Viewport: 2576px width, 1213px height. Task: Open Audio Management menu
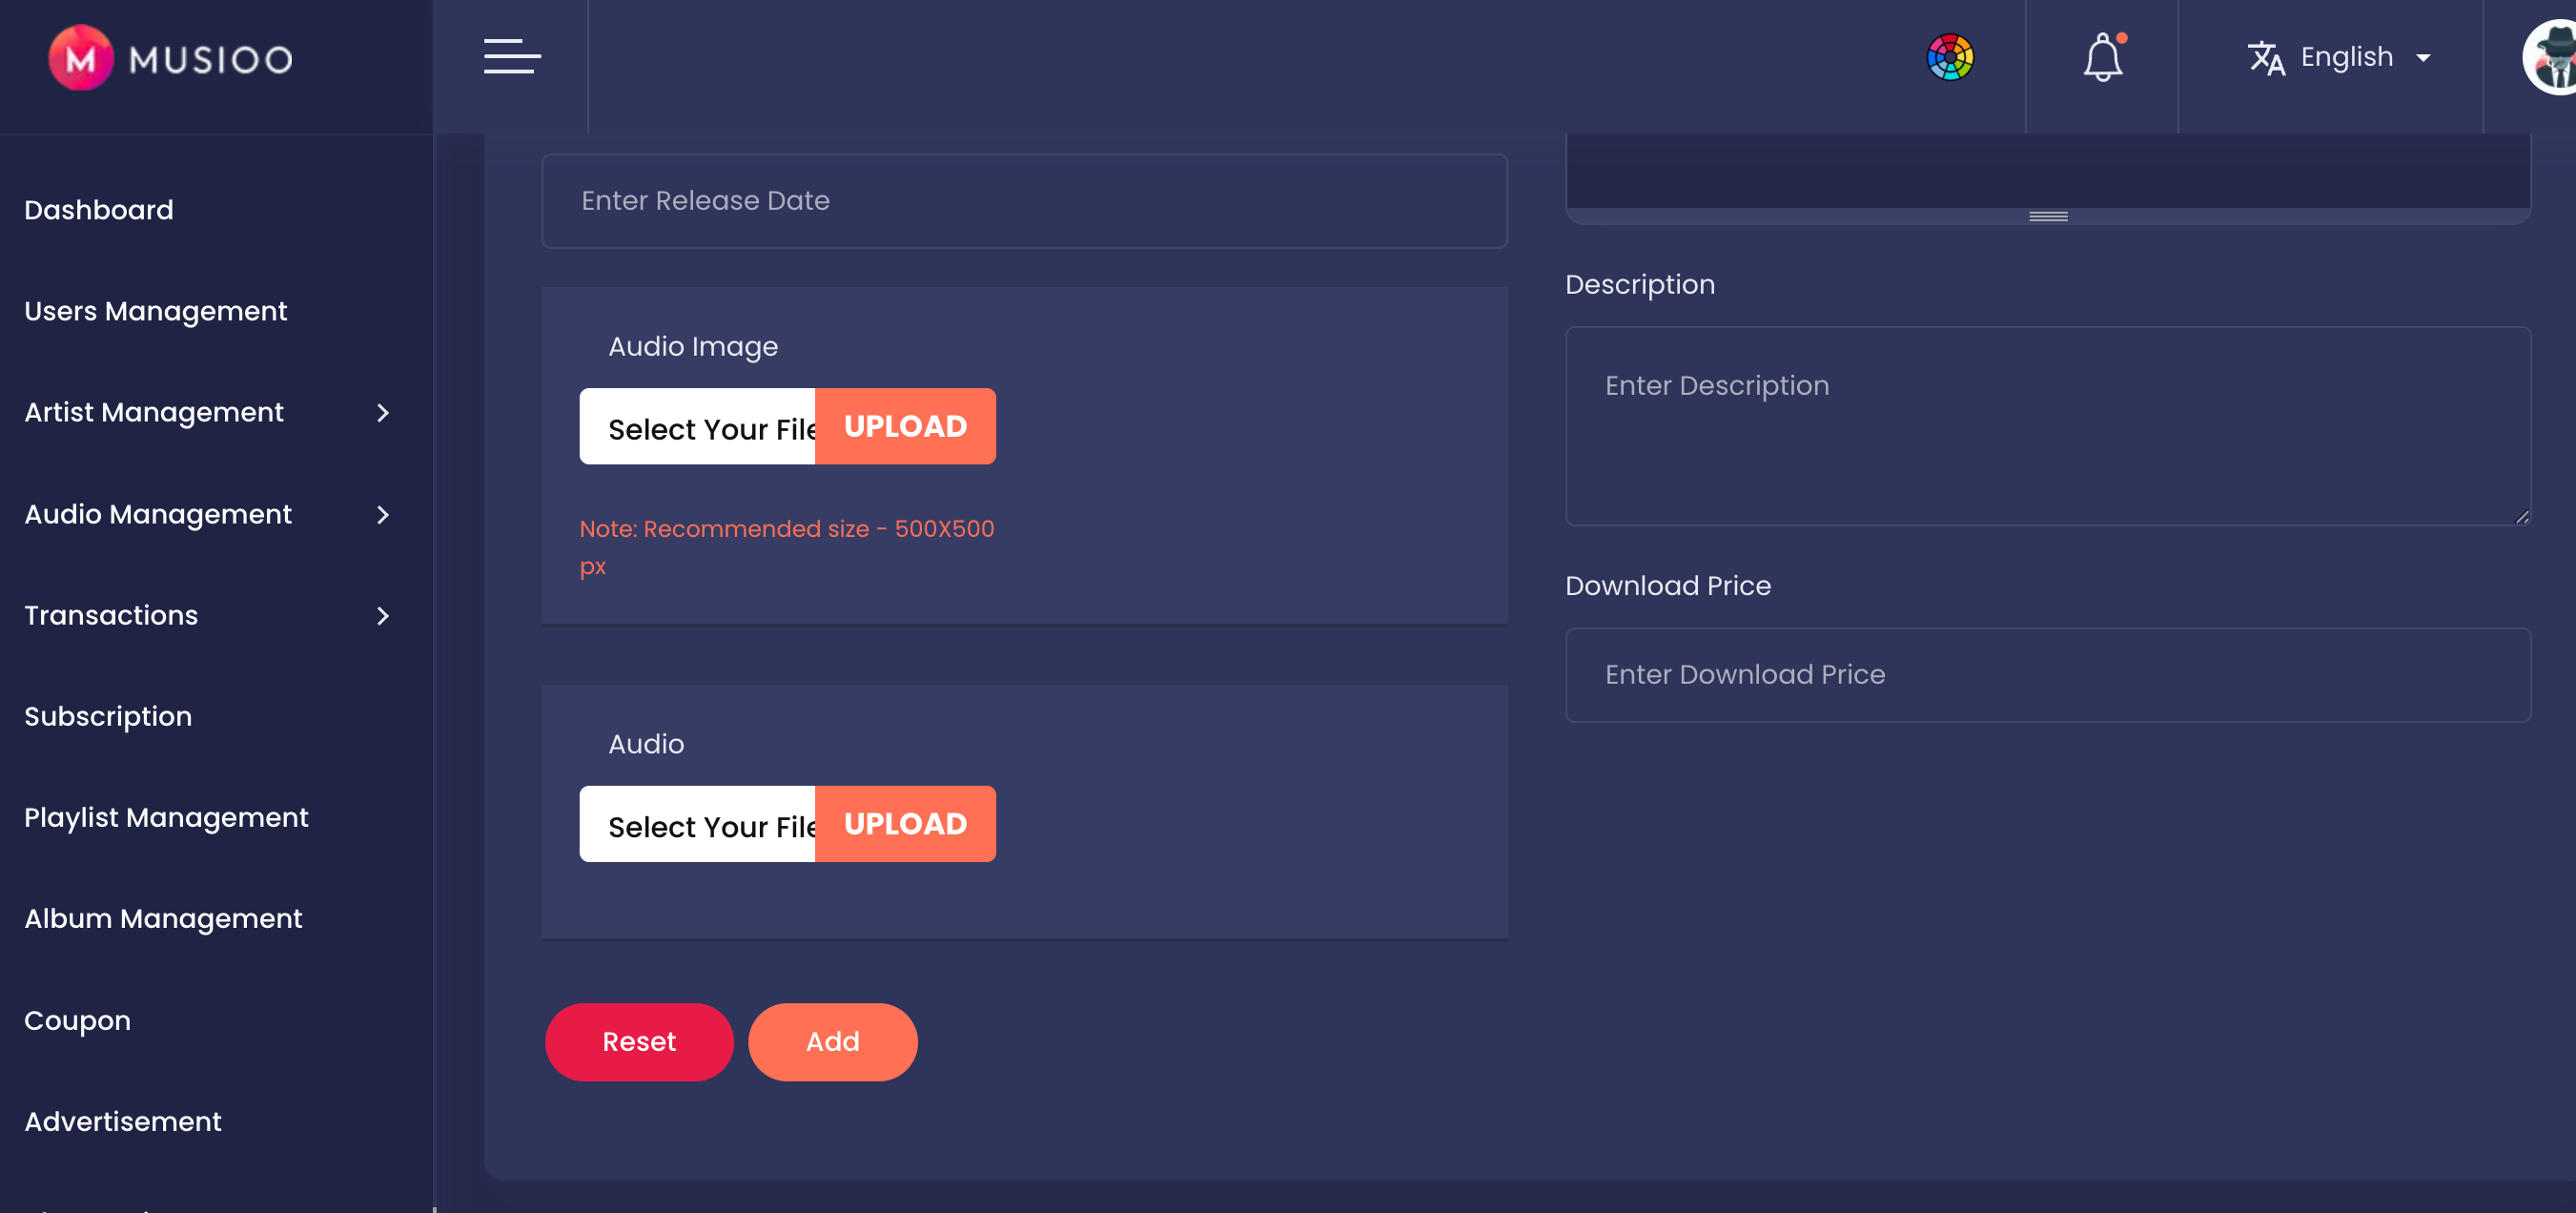[158, 514]
